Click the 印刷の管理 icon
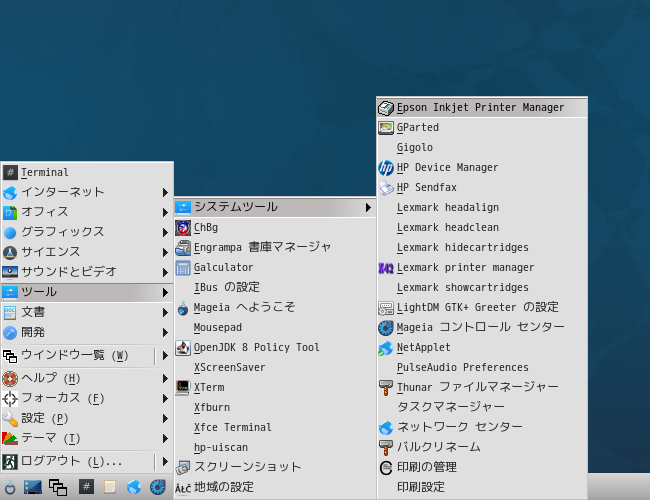 pos(386,468)
